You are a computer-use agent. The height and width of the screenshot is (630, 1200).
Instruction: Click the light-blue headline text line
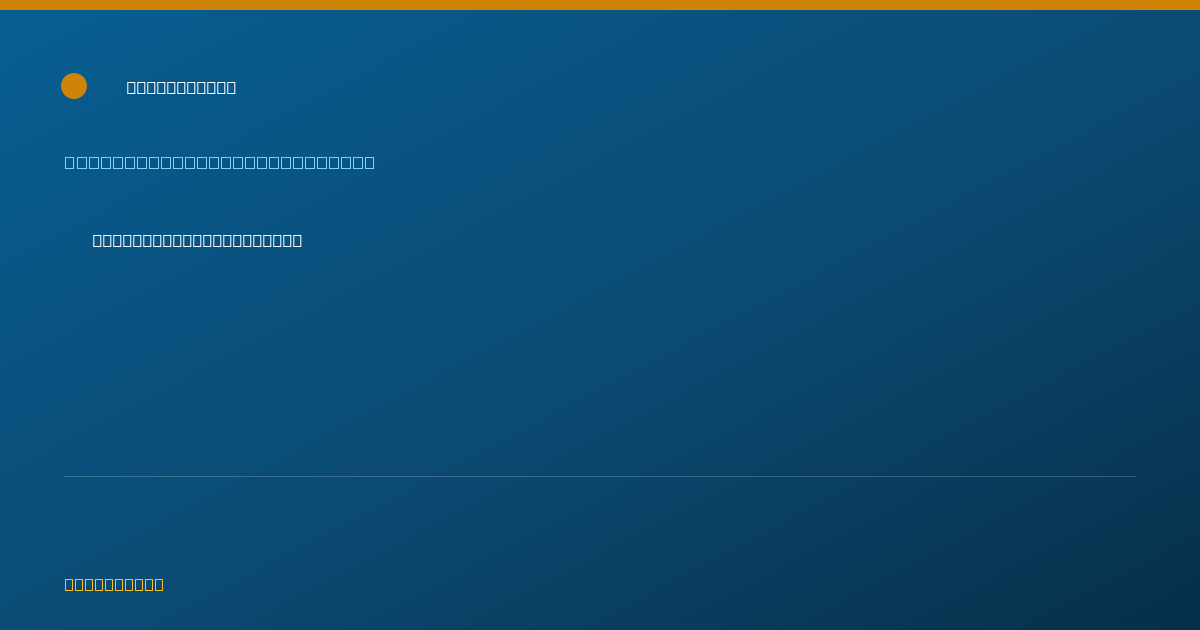coord(220,162)
